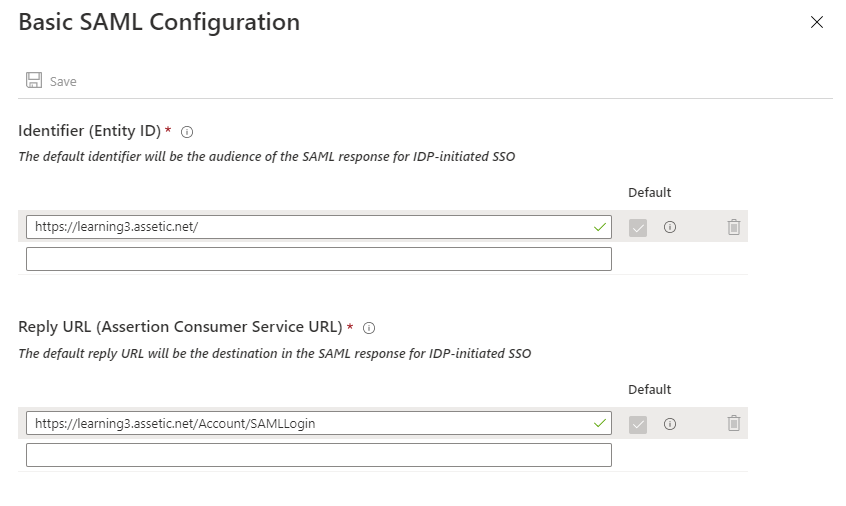Click info icon next to identifier Default checkbox
Image resolution: width=846 pixels, height=506 pixels.
(x=670, y=227)
